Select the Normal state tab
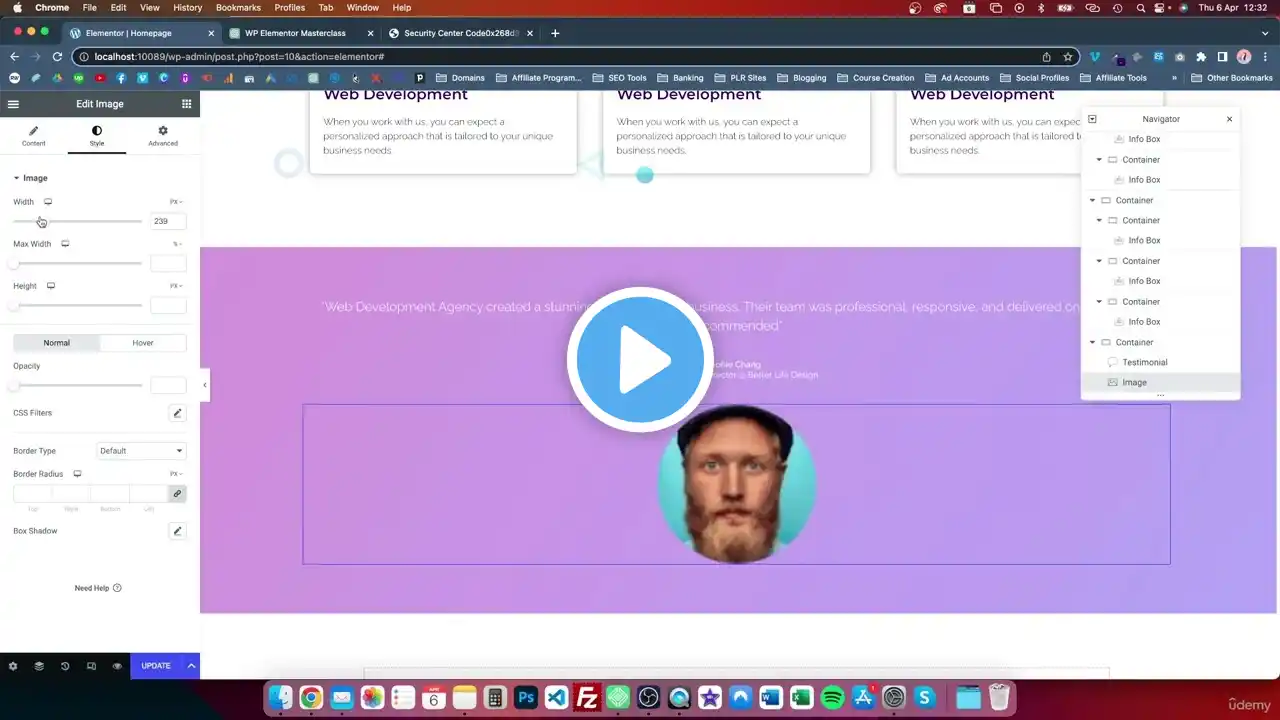1280x720 pixels. click(56, 343)
